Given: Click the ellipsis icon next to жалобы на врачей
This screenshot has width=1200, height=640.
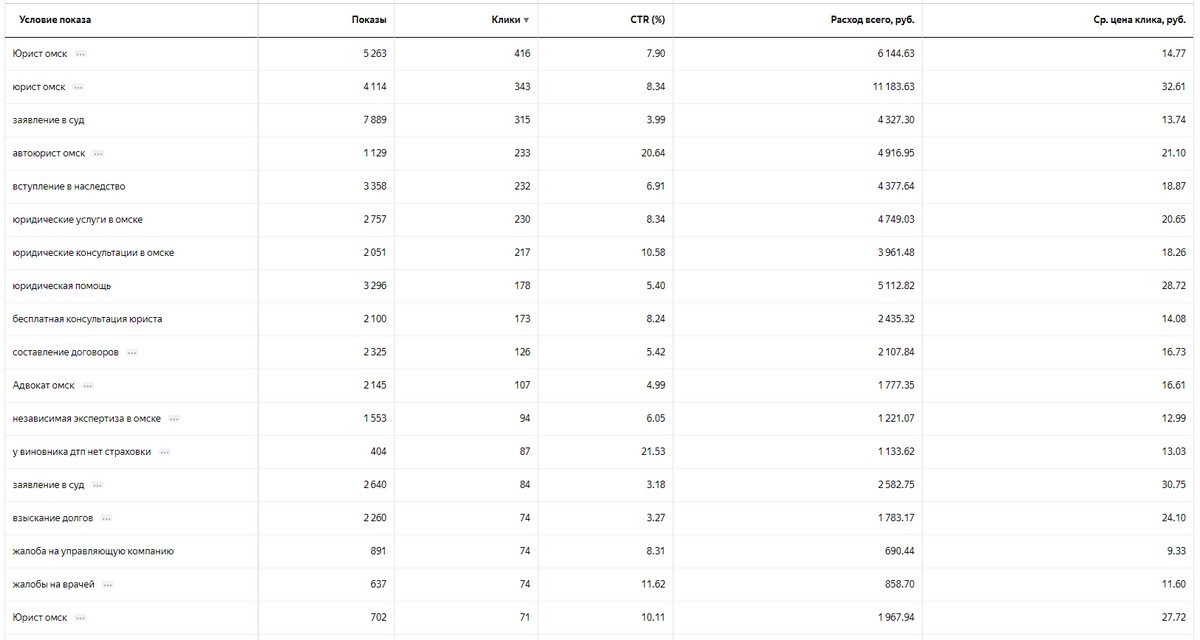Looking at the screenshot, I should pyautogui.click(x=108, y=585).
